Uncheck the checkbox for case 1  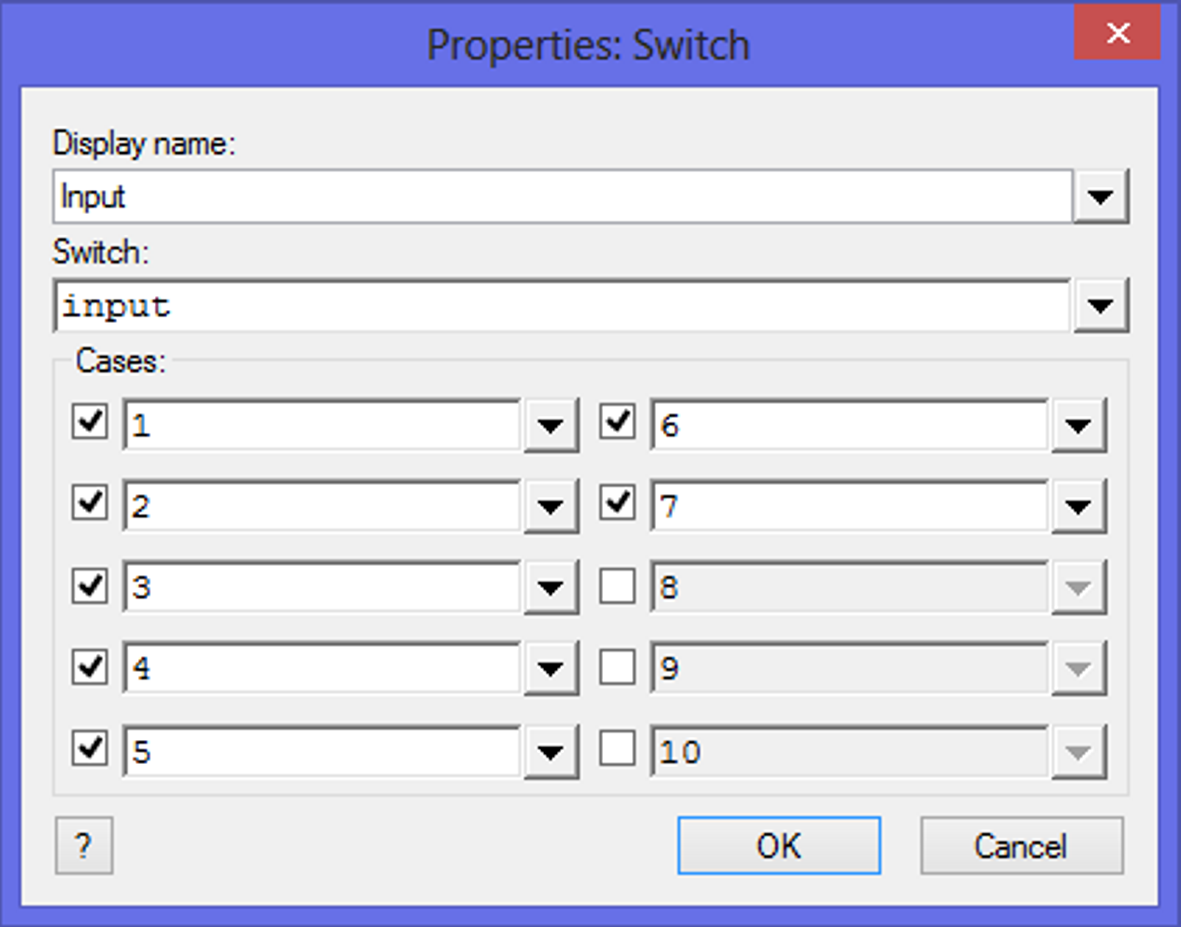click(90, 421)
